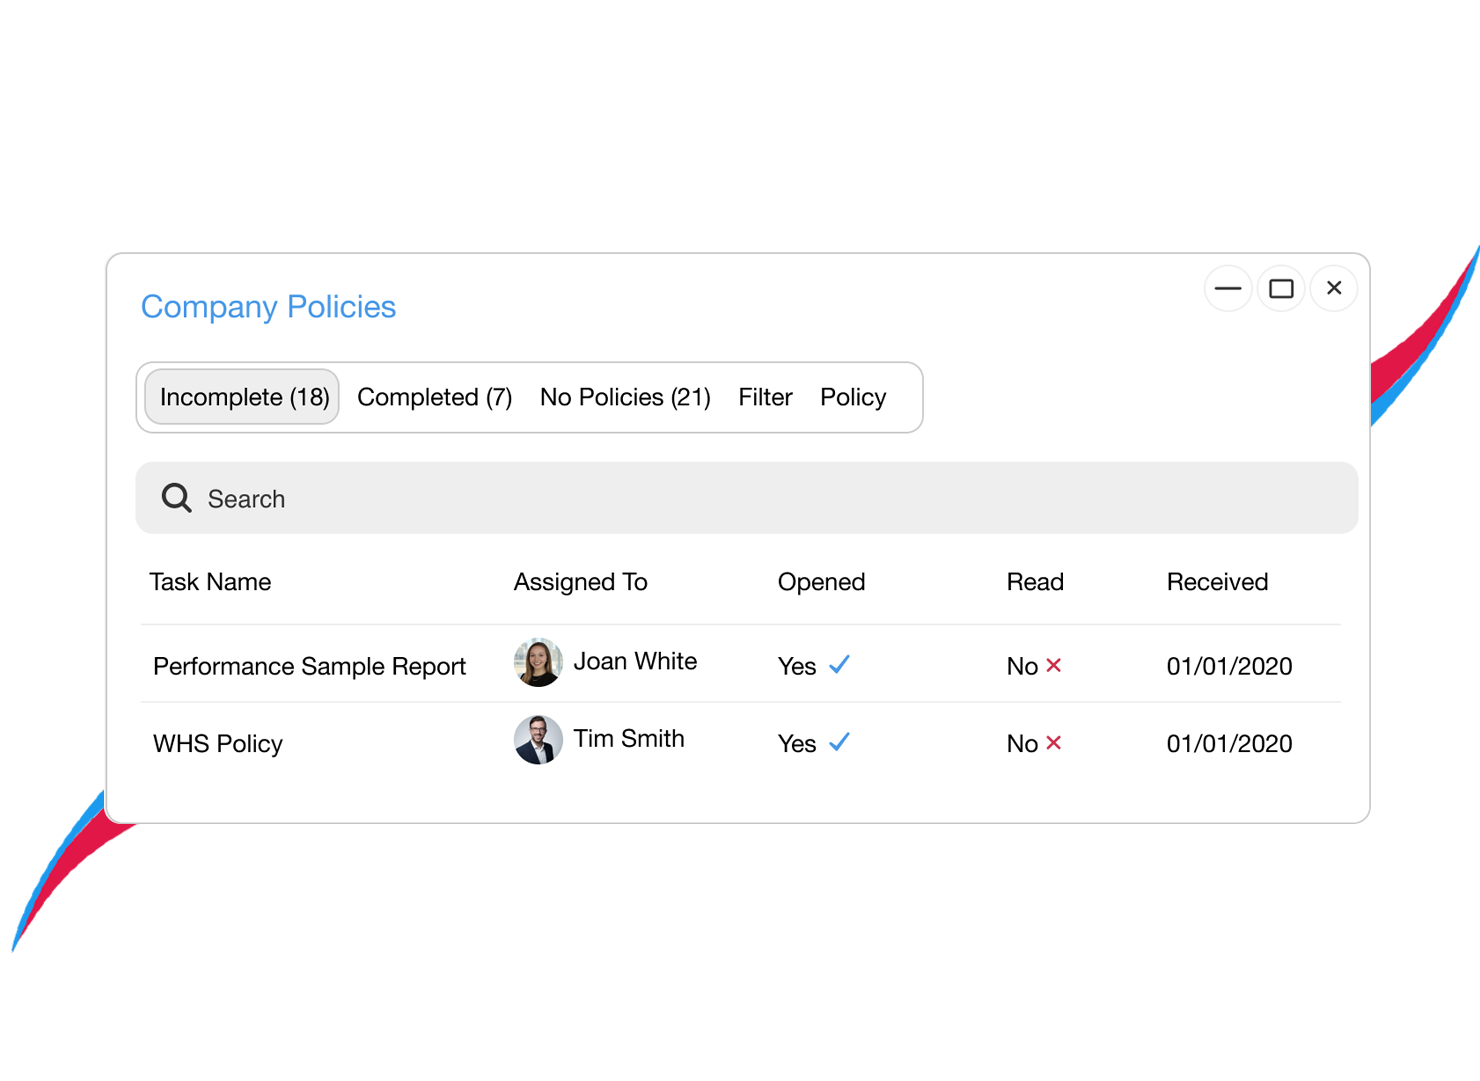Click the red X in WHS Policy row
Screen dimensions: 1480x1081
click(x=1053, y=743)
